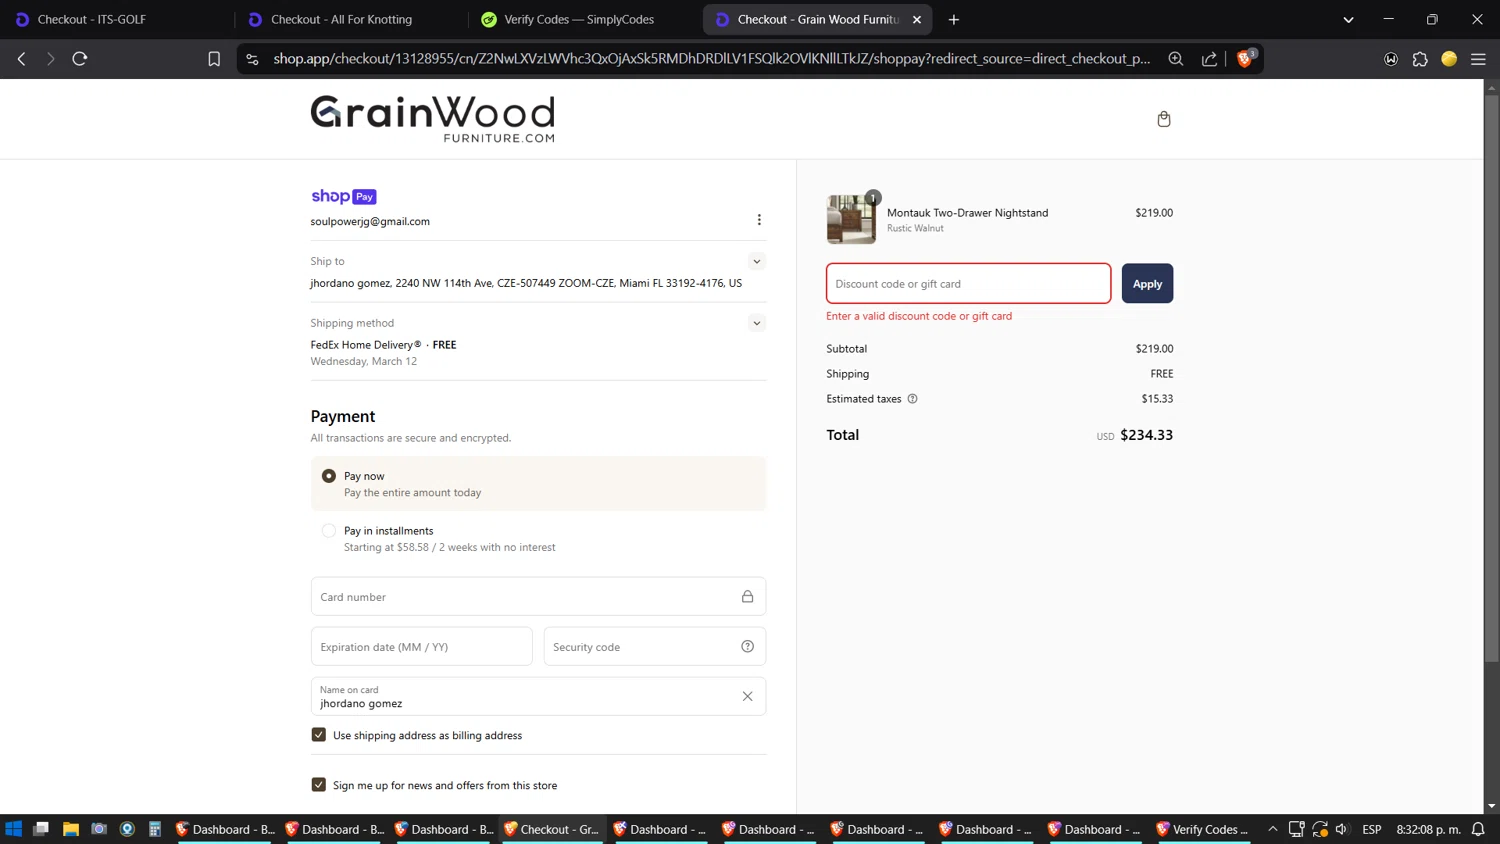Go forward in browser history
Image resolution: width=1500 pixels, height=844 pixels.
click(x=50, y=59)
